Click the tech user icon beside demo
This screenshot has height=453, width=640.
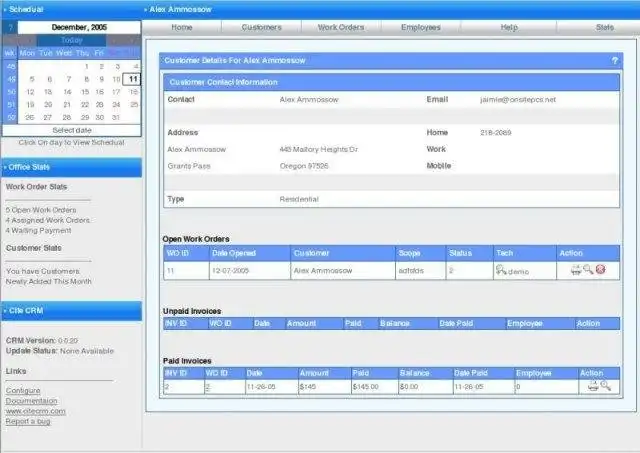tap(501, 270)
